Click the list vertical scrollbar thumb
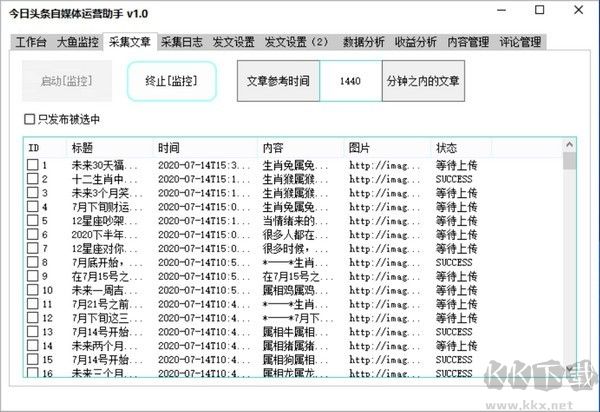The image size is (600, 412). tap(569, 161)
